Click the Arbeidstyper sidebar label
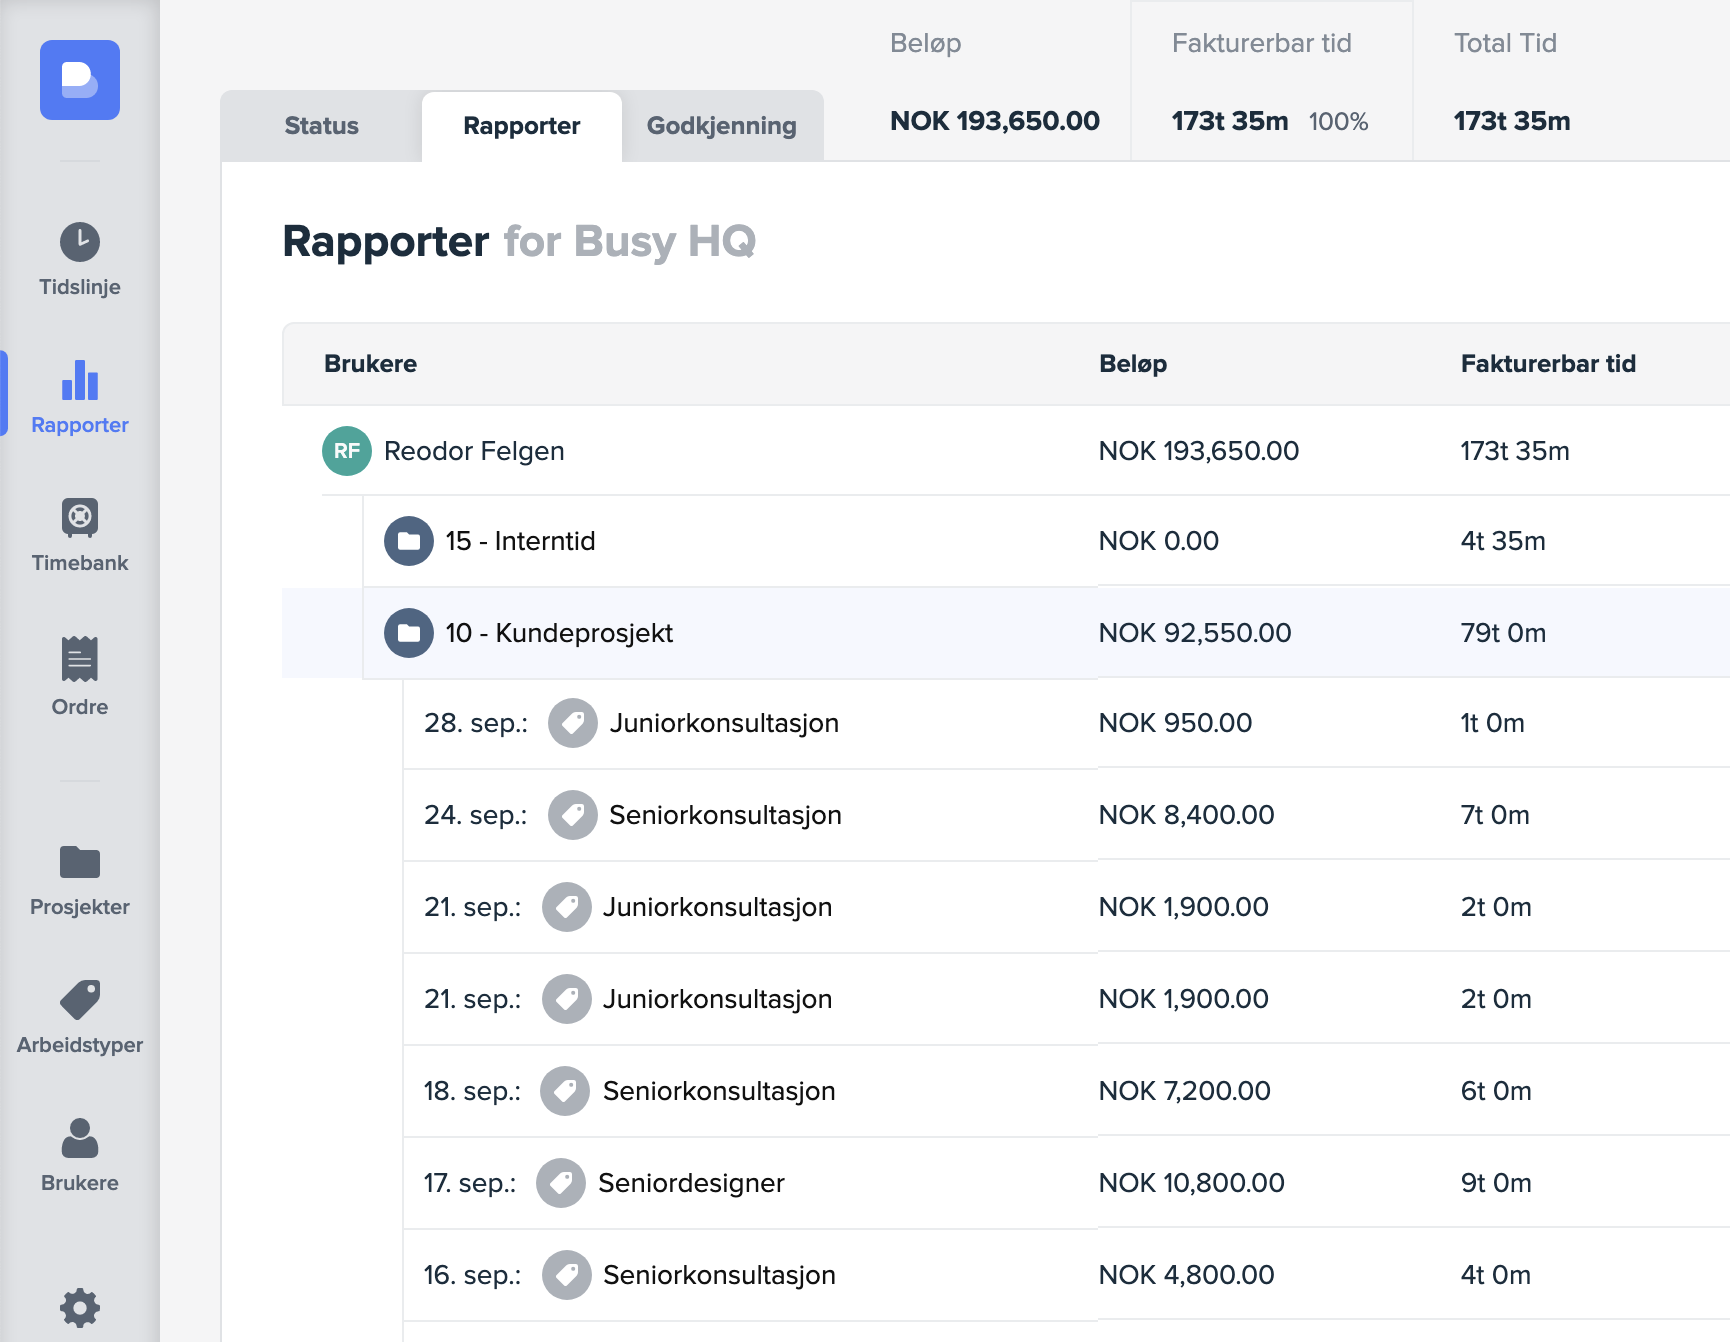 80,1045
